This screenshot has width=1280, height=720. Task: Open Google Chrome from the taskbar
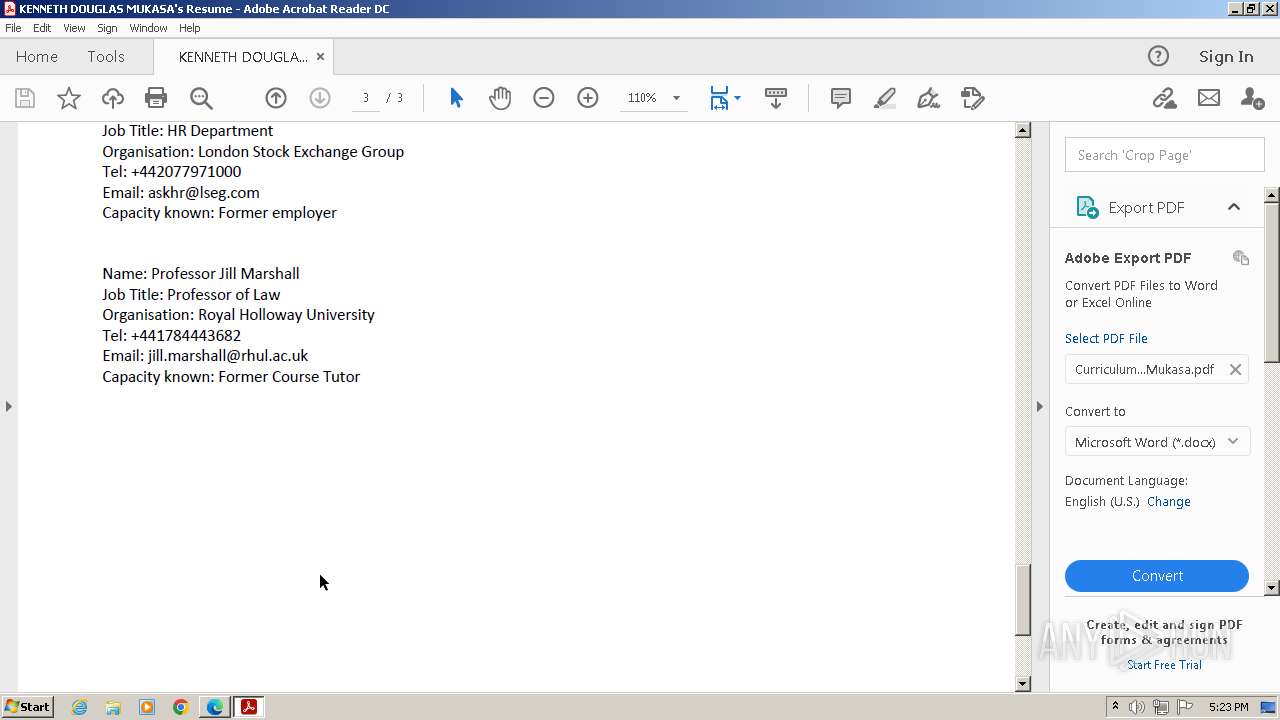tap(181, 707)
